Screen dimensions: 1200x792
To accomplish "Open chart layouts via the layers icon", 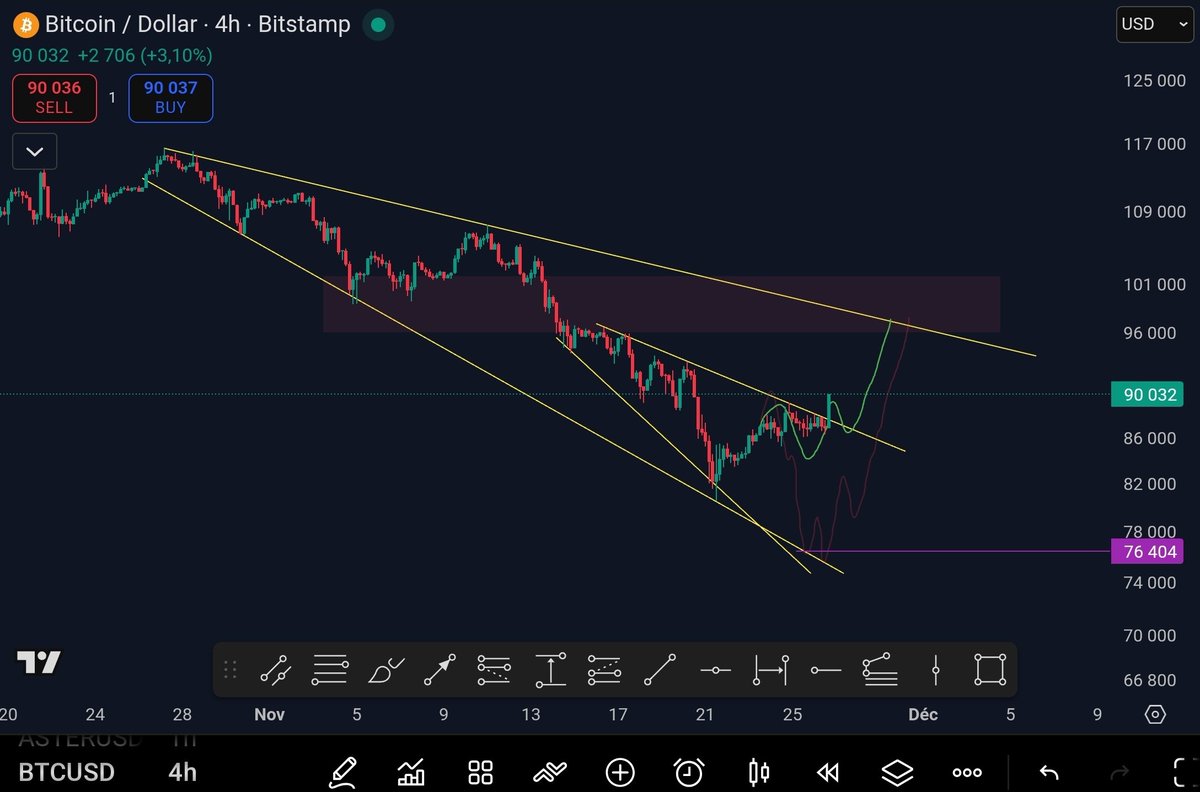I will point(897,772).
